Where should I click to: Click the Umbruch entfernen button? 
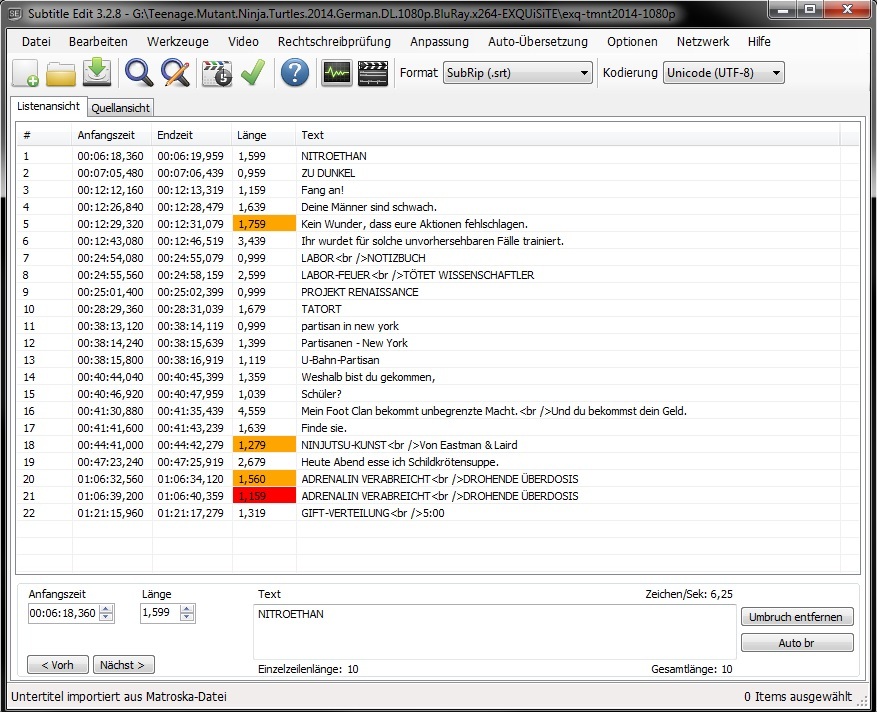pos(797,617)
